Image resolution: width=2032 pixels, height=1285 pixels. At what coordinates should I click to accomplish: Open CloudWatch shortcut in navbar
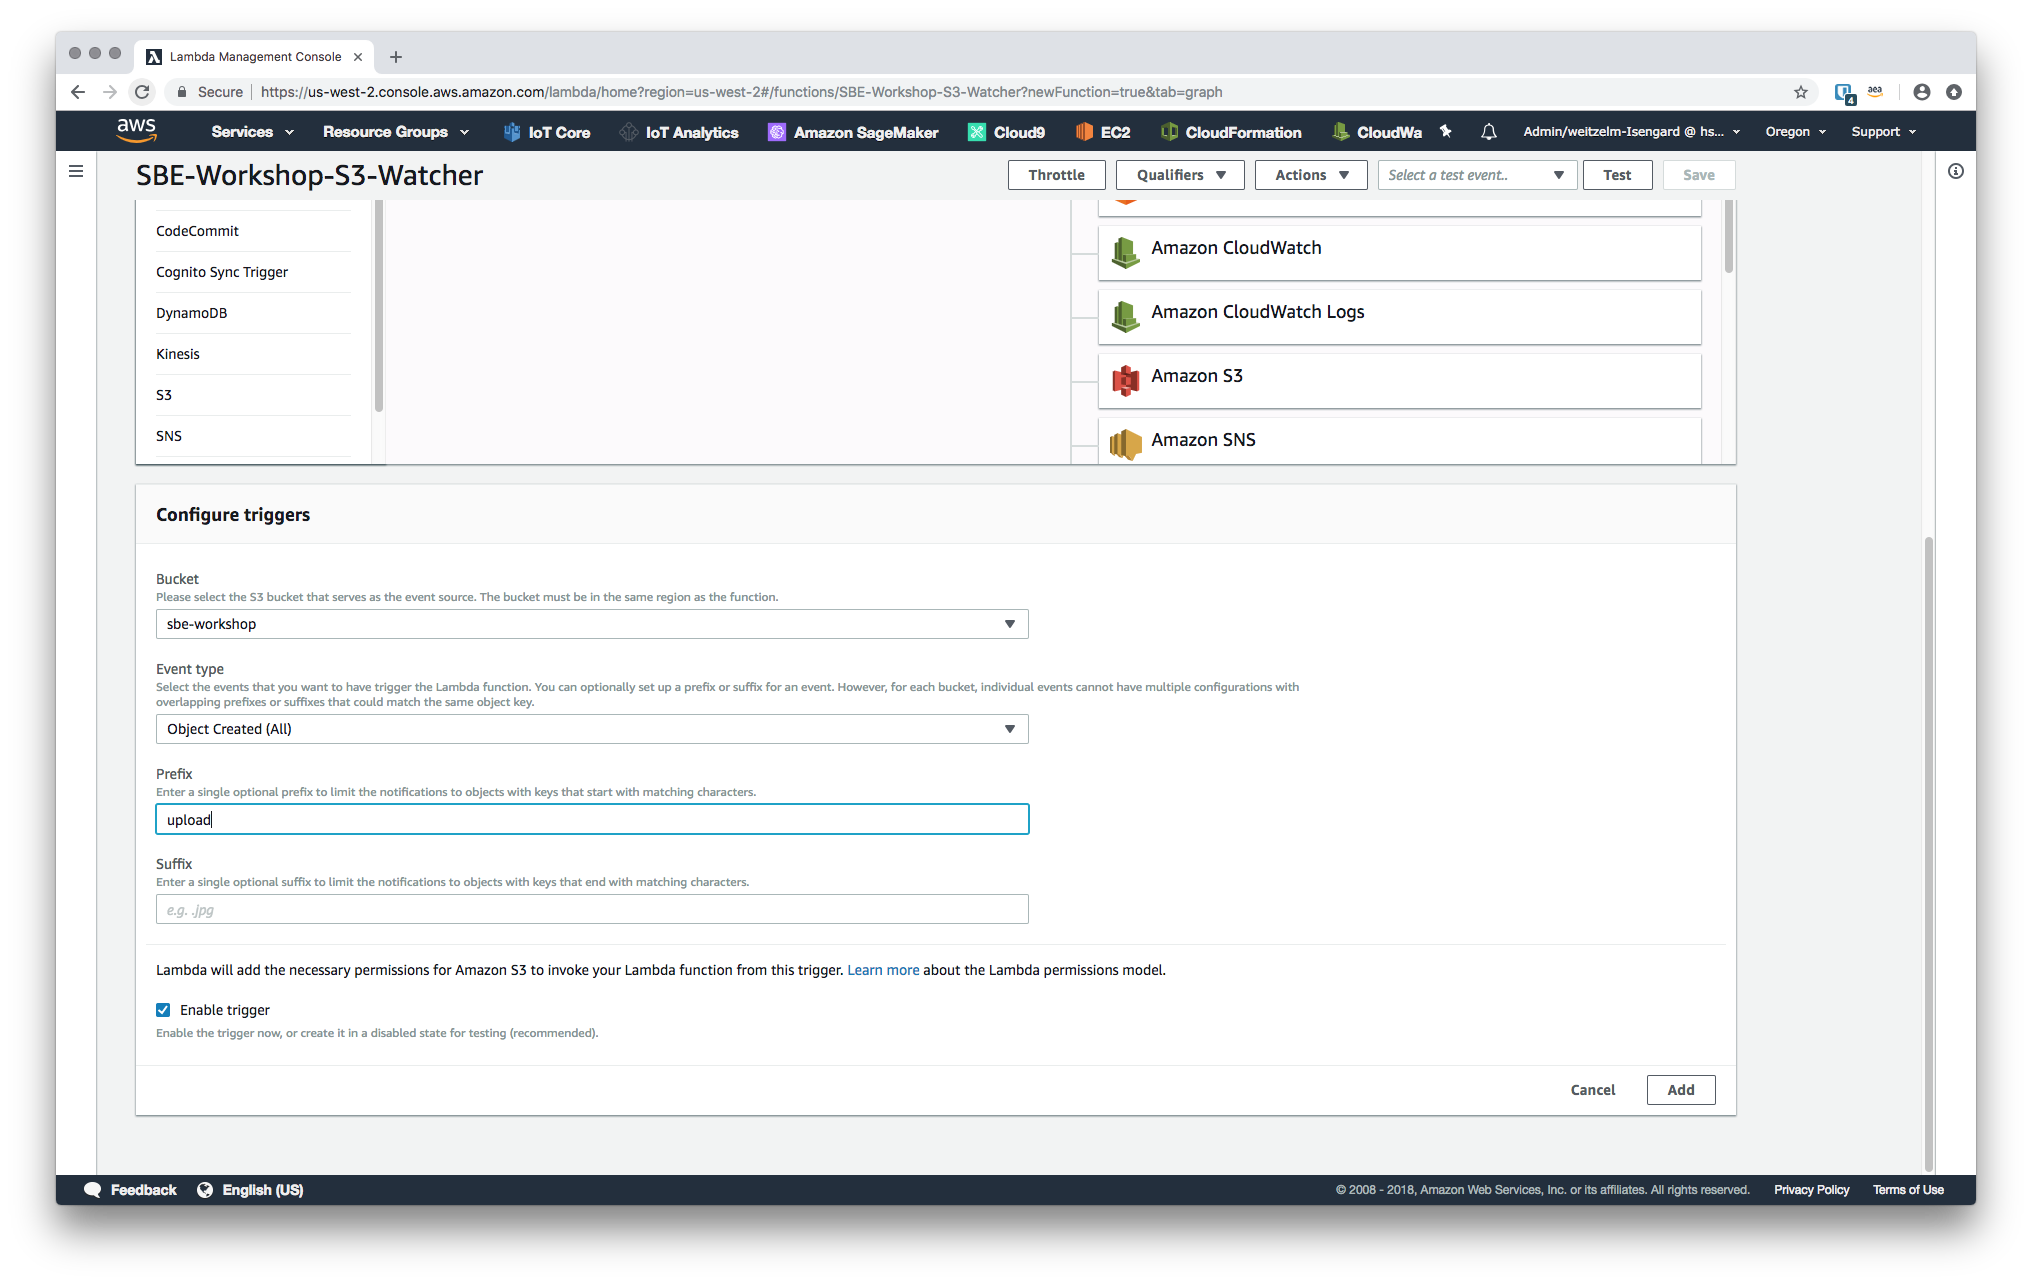coord(1377,132)
